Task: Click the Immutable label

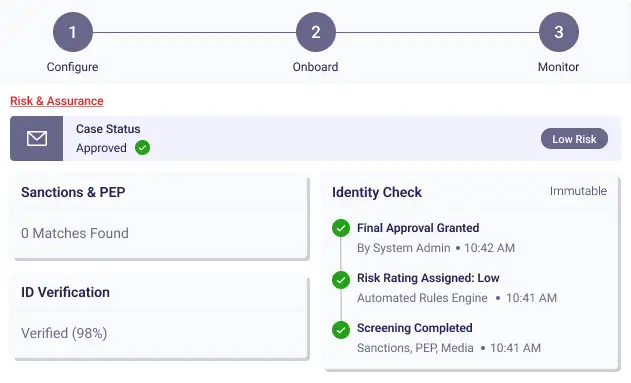Action: pyautogui.click(x=578, y=191)
